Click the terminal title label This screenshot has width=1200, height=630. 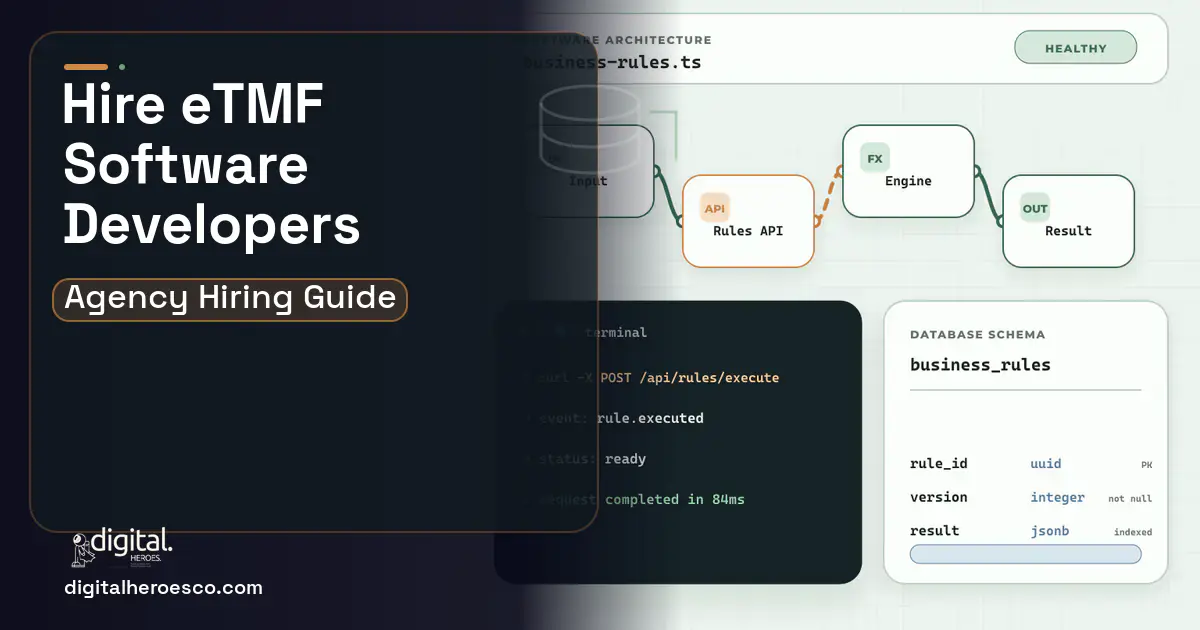click(x=616, y=332)
